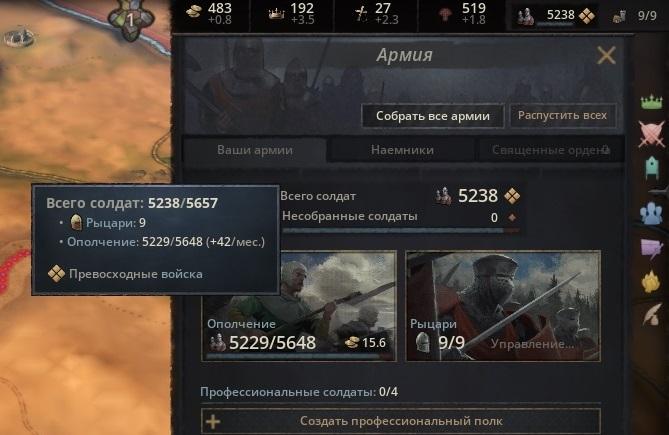Click the renown icon showing 519

coord(445,15)
